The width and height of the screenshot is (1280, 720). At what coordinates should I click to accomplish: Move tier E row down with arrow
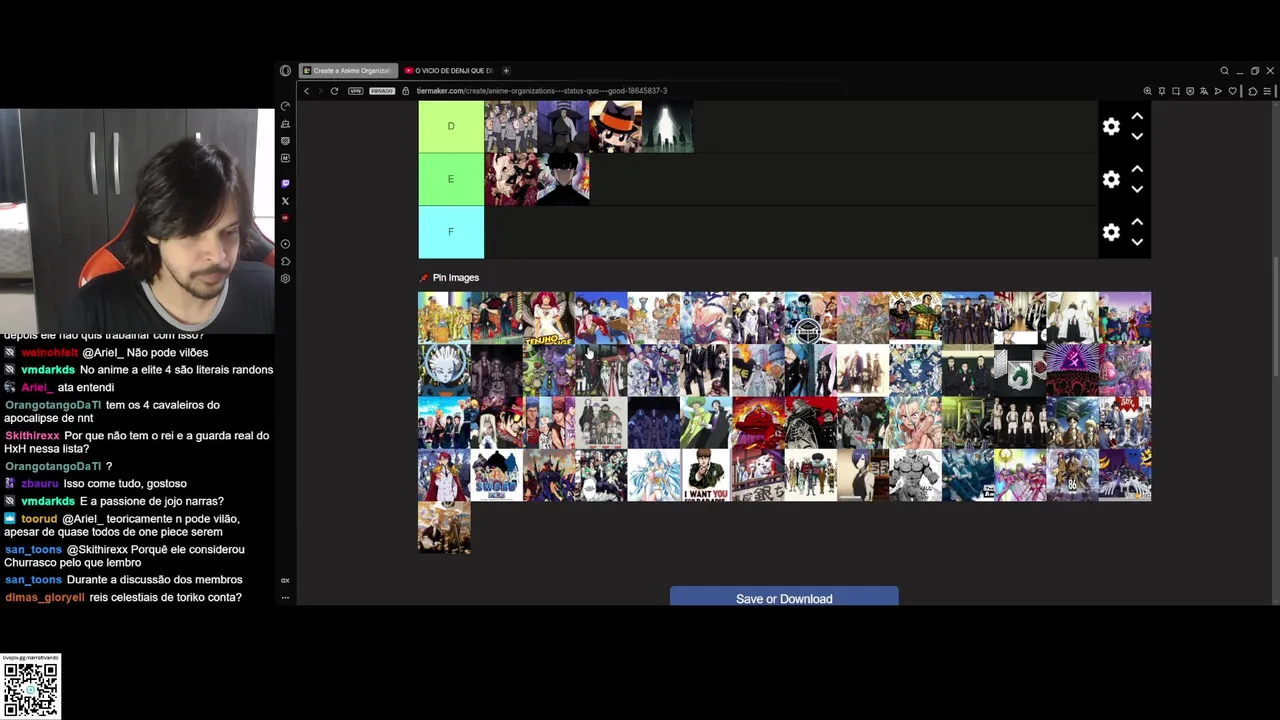click(1137, 190)
